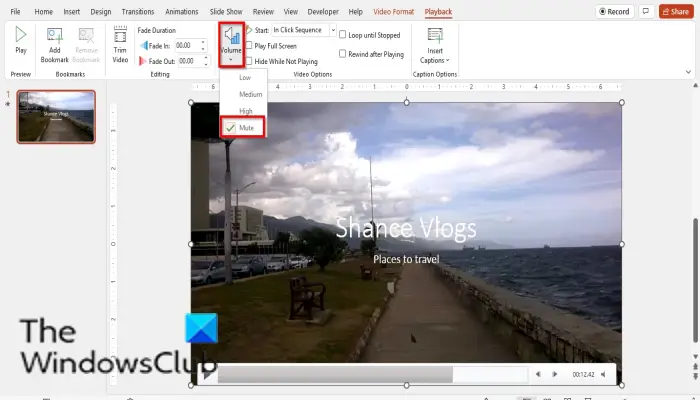The height and width of the screenshot is (400, 700).
Task: Open the Slide Show tab
Action: tap(226, 12)
